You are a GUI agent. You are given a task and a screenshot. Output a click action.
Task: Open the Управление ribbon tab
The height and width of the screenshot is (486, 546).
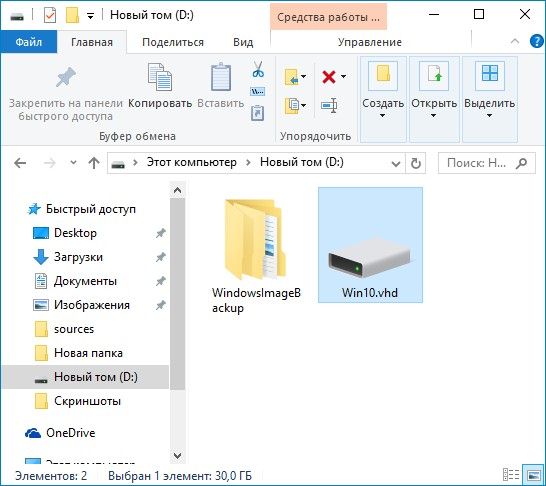(370, 42)
